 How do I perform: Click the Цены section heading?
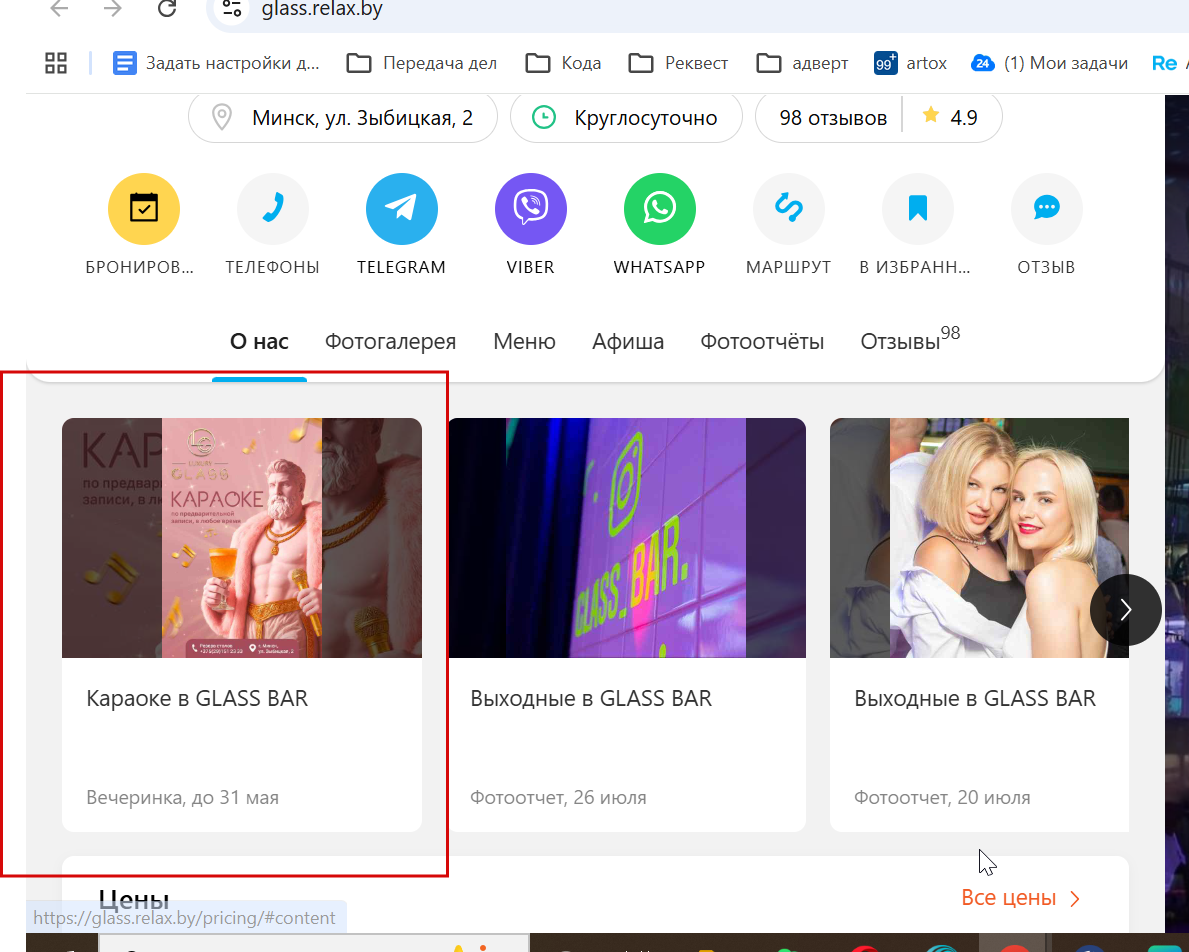pyautogui.click(x=133, y=900)
